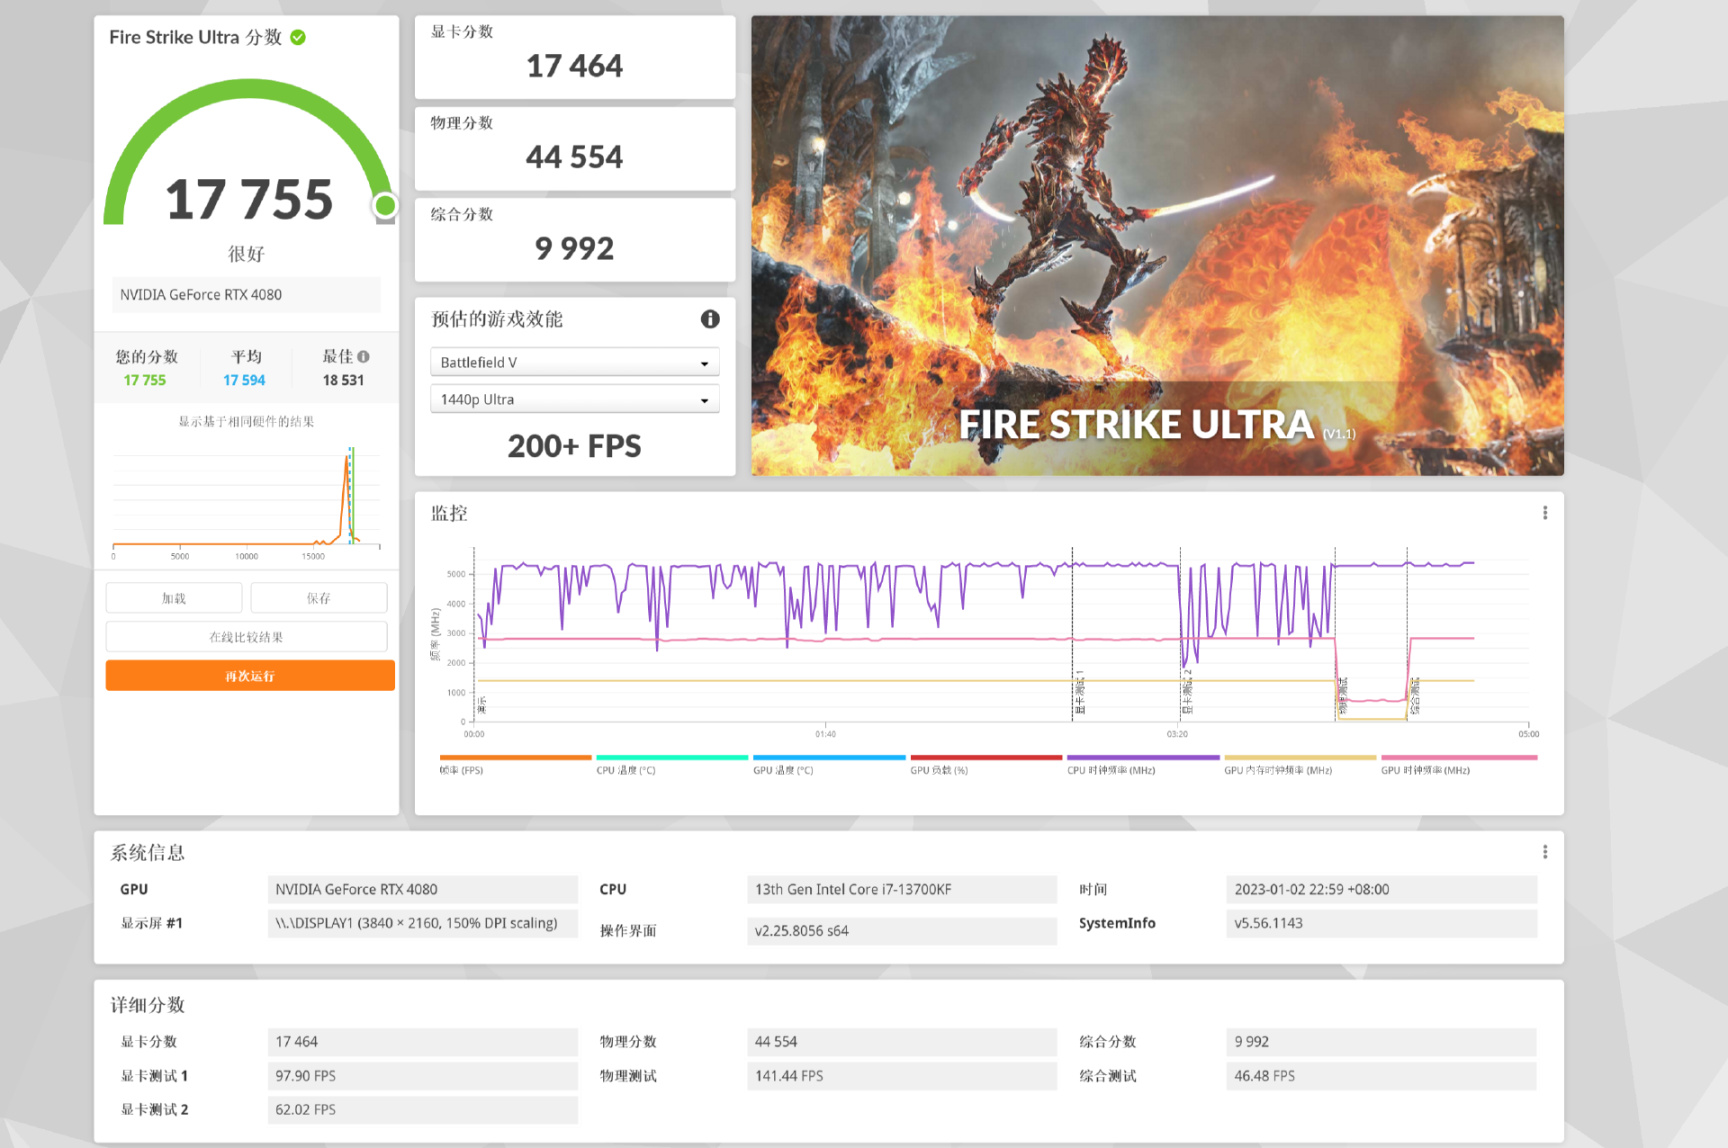Click the 监控 panel heading
1728x1148 pixels.
(449, 513)
